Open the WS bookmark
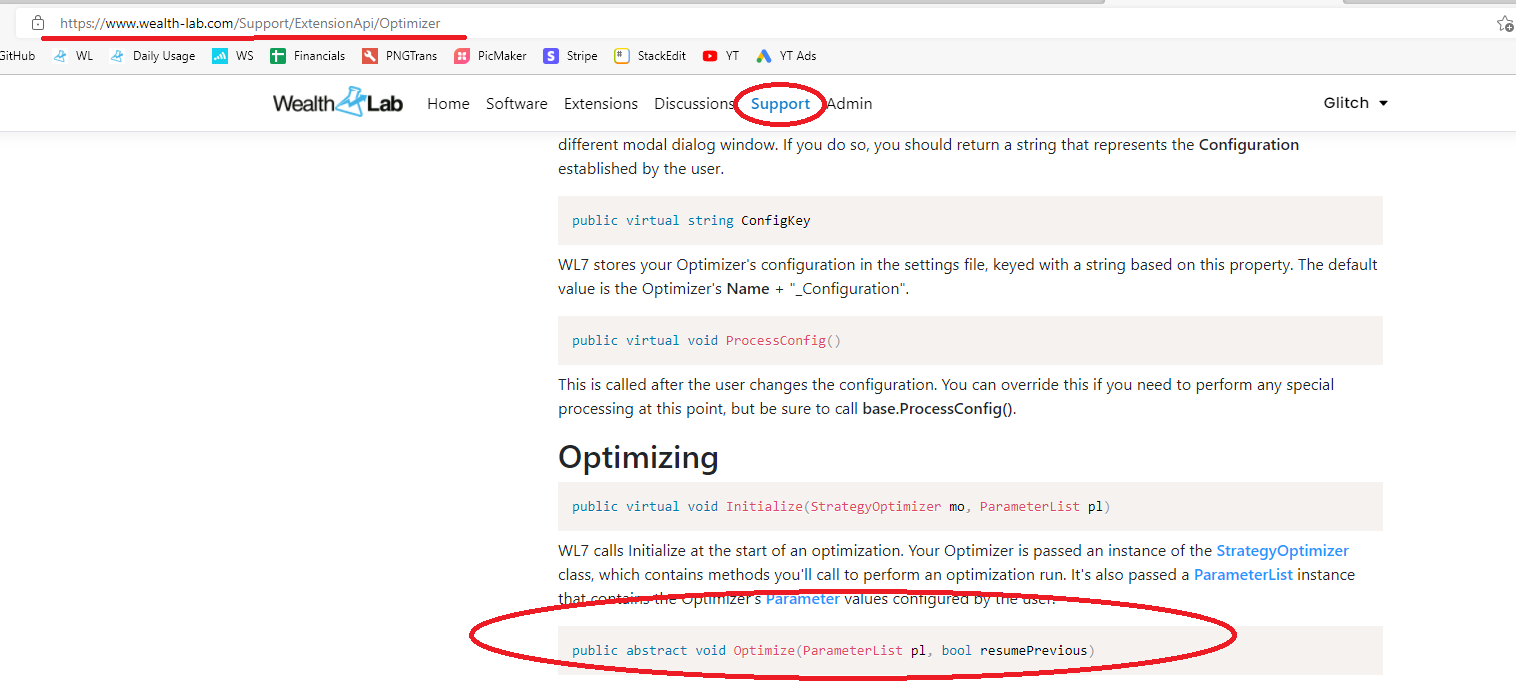Viewport: 1516px width, 681px height. point(232,56)
